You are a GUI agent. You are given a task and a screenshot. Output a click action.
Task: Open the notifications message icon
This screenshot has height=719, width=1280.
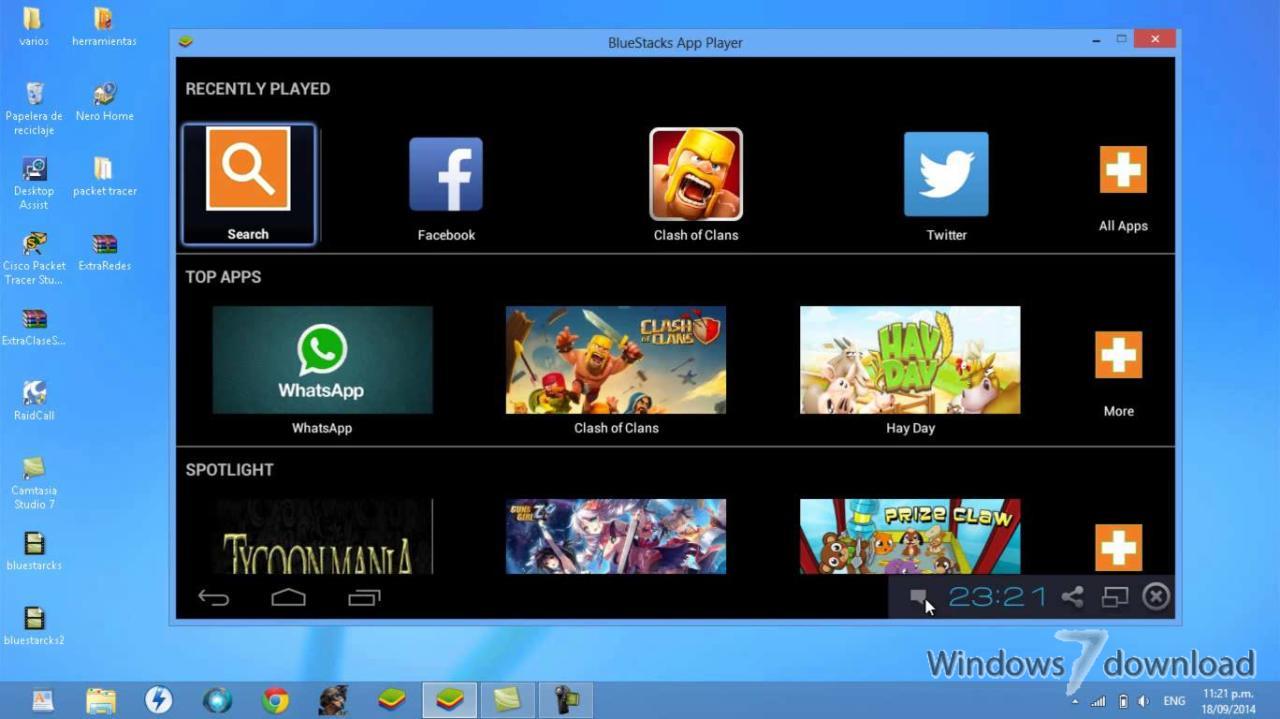918,597
